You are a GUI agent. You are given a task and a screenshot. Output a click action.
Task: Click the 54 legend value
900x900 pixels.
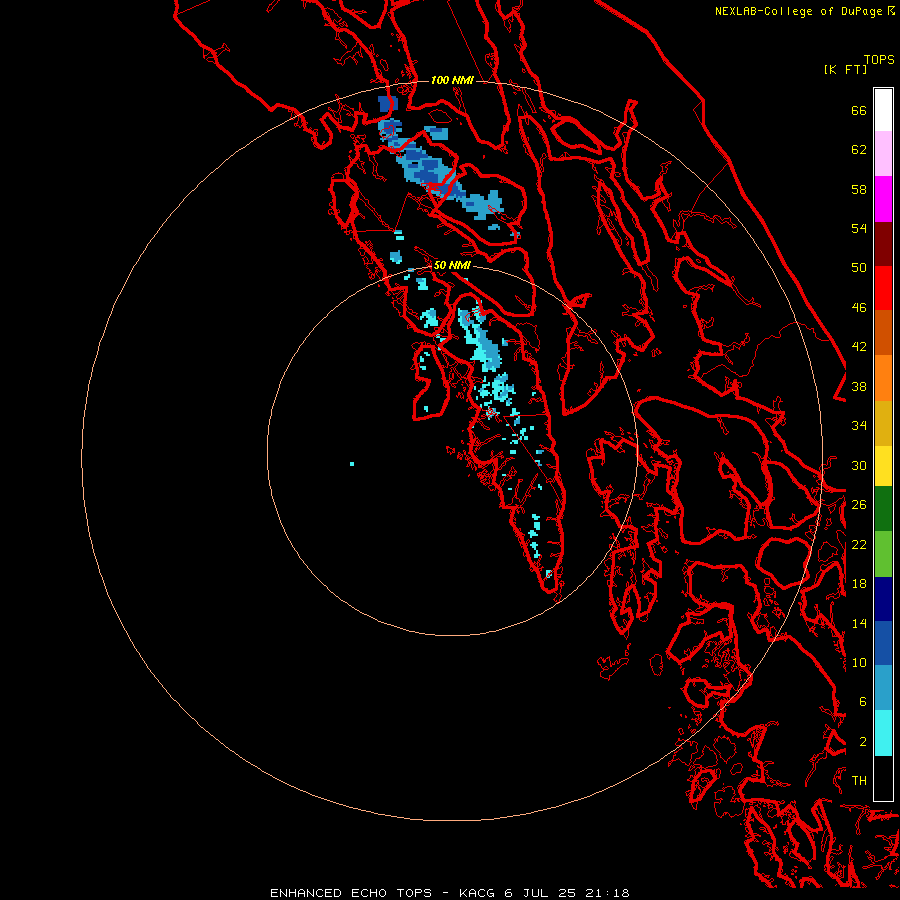click(x=859, y=228)
